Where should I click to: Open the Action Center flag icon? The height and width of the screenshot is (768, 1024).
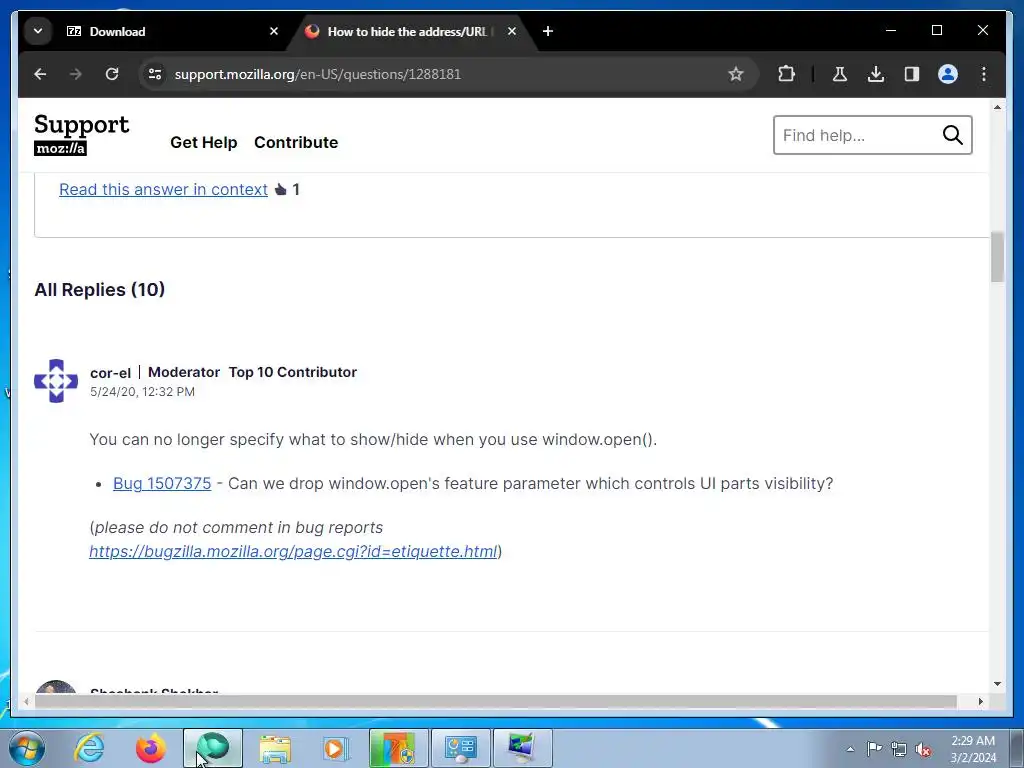[874, 749]
